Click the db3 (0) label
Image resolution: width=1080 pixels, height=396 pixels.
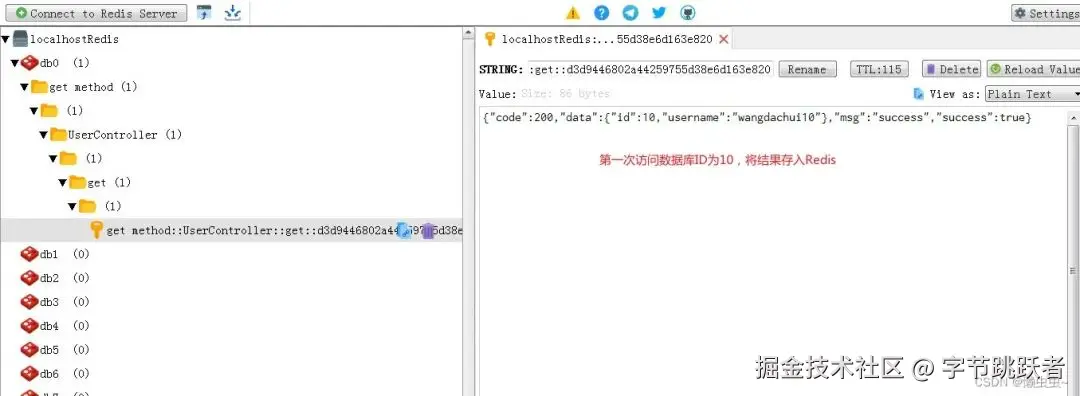click(x=65, y=302)
